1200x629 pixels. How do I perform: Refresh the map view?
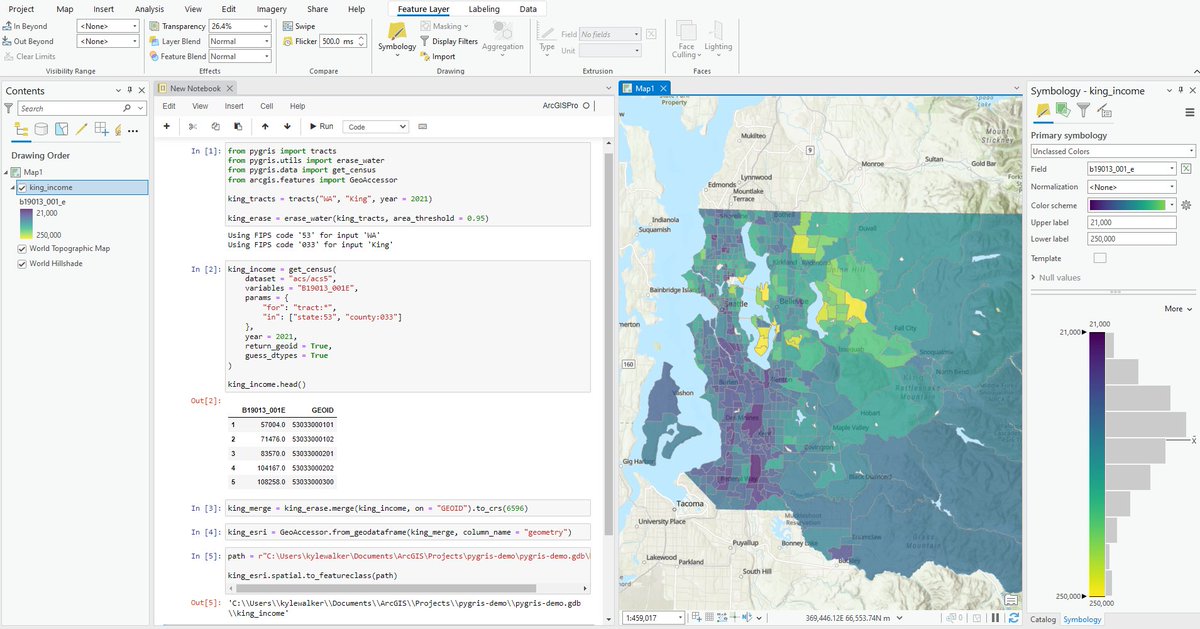(1014, 618)
